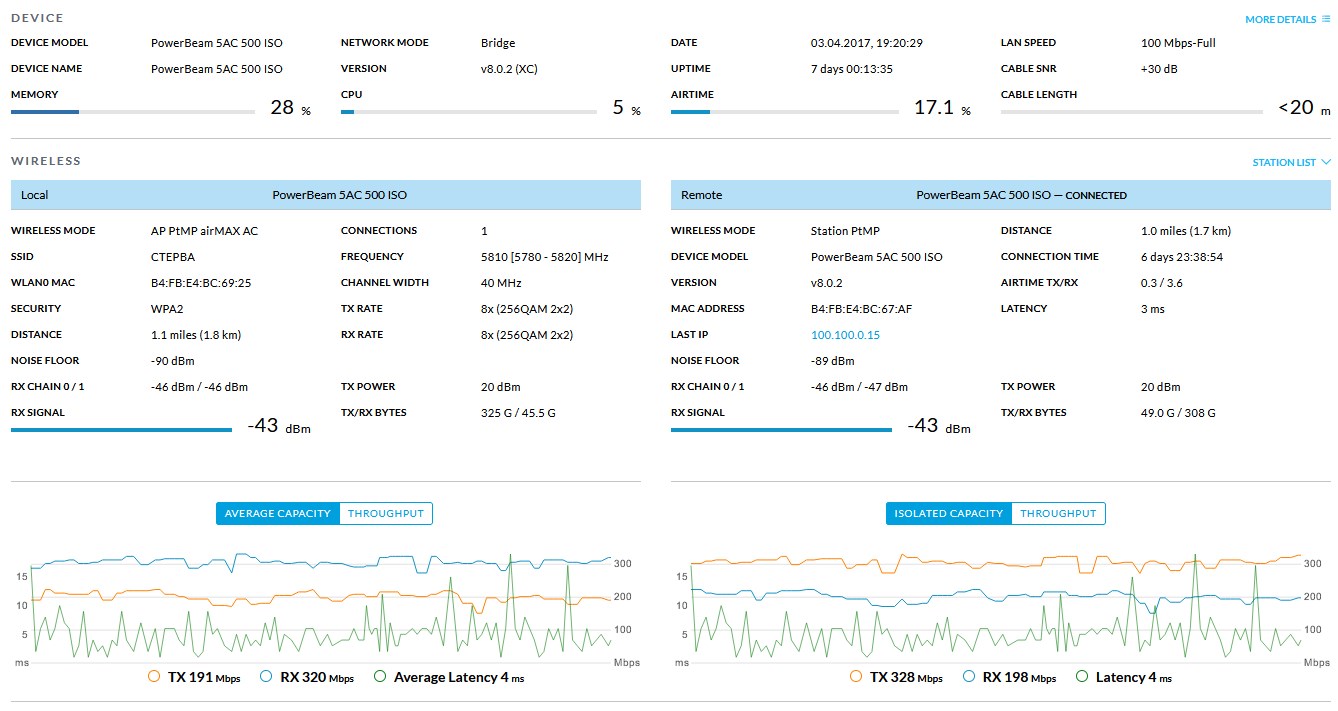Viewport: 1338px width, 711px height.
Task: Click the connection time 6 days 23:38:54
Action: click(x=1182, y=257)
